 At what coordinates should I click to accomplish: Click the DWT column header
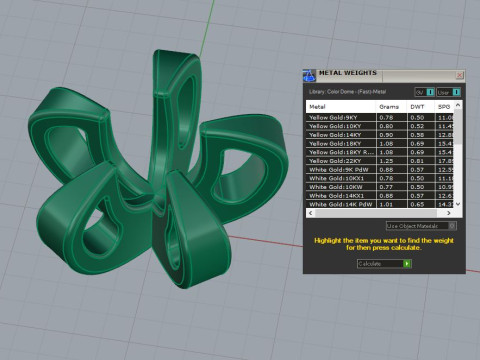click(x=421, y=107)
